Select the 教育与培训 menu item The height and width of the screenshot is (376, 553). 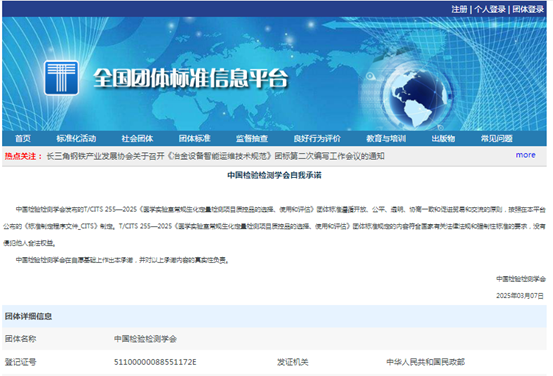pyautogui.click(x=386, y=139)
